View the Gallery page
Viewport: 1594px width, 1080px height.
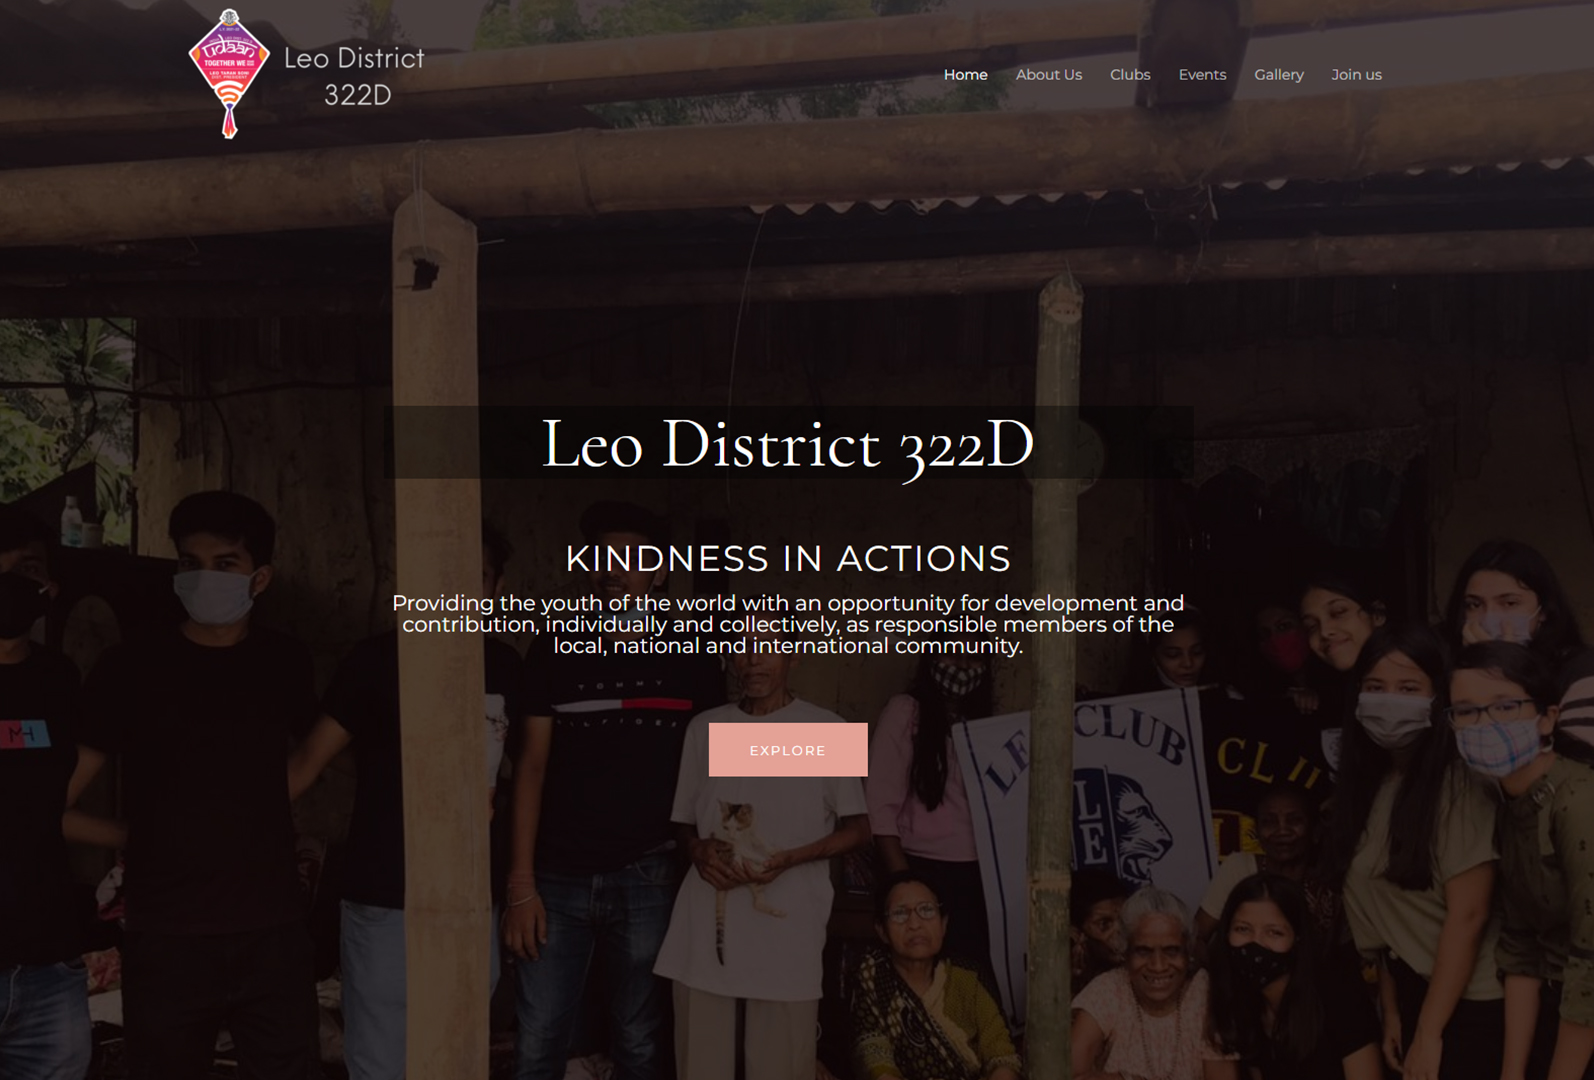(1279, 75)
